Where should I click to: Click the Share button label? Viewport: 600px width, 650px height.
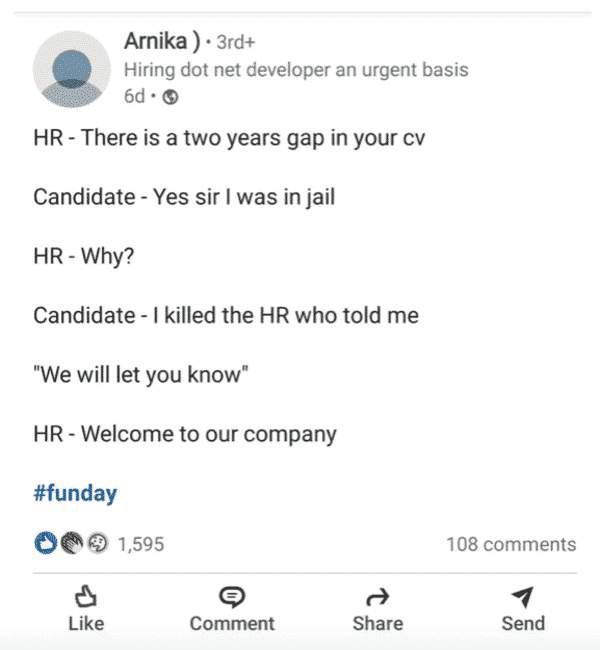pyautogui.click(x=378, y=623)
